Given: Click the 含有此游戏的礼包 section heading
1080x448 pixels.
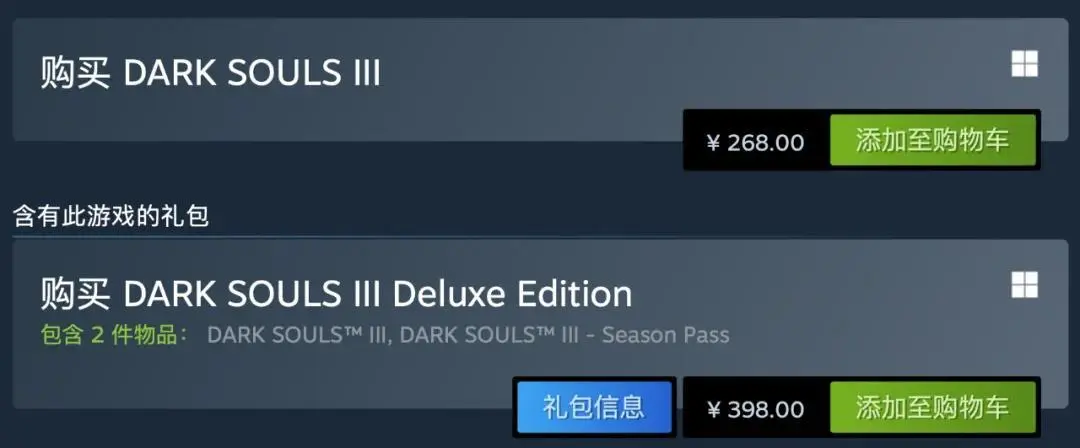Looking at the screenshot, I should [111, 216].
